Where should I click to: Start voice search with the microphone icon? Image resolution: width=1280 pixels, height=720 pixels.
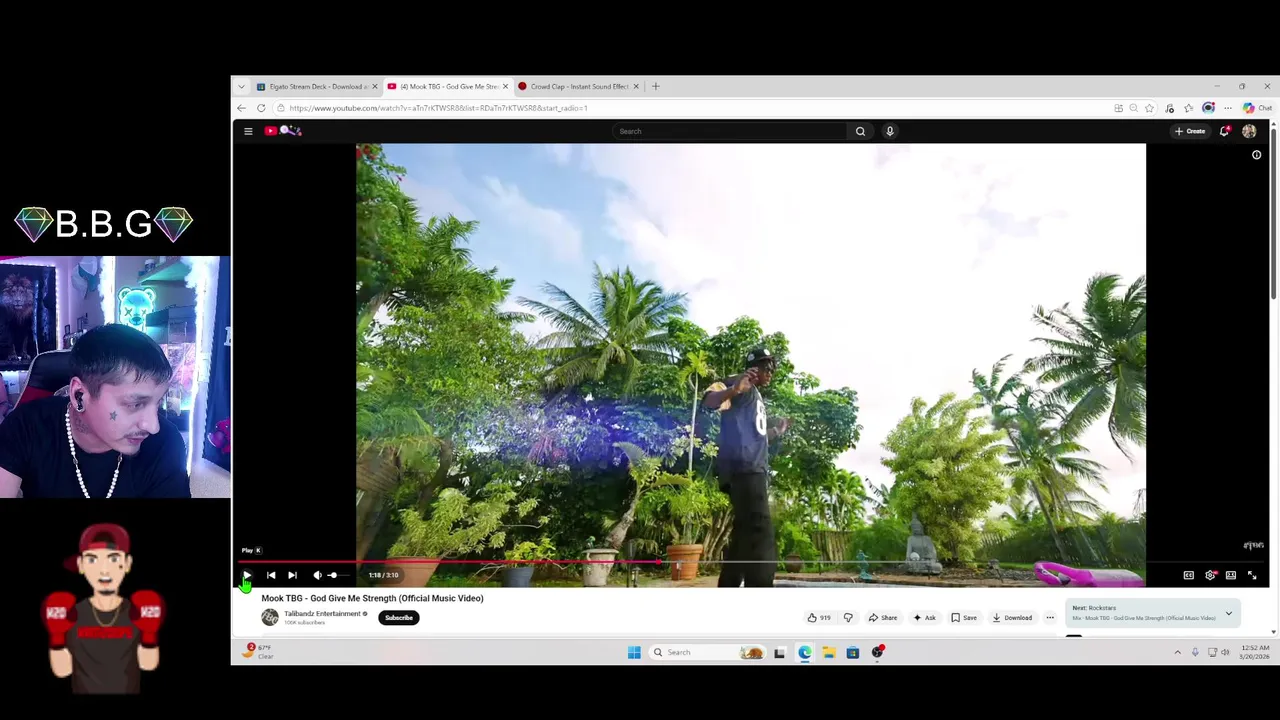pos(889,131)
